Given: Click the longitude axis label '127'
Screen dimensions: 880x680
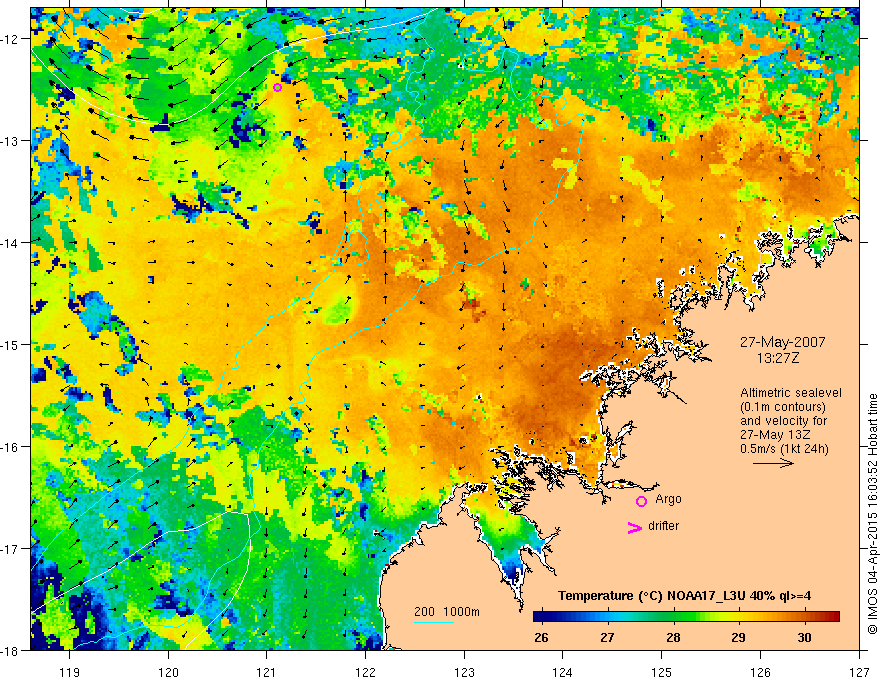Looking at the screenshot, I should pyautogui.click(x=859, y=673).
